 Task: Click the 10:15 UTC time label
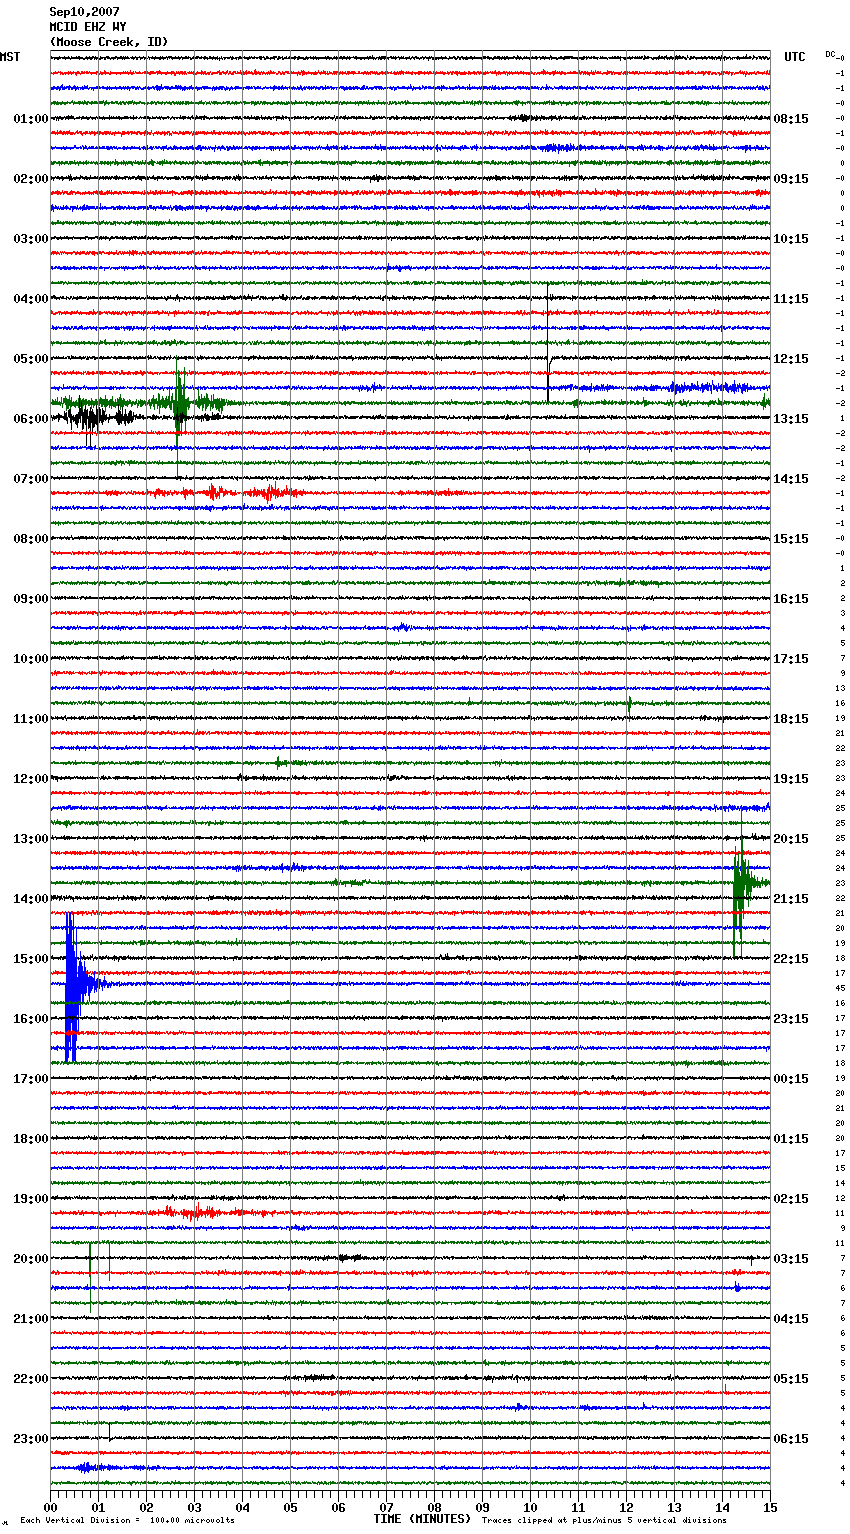click(791, 239)
